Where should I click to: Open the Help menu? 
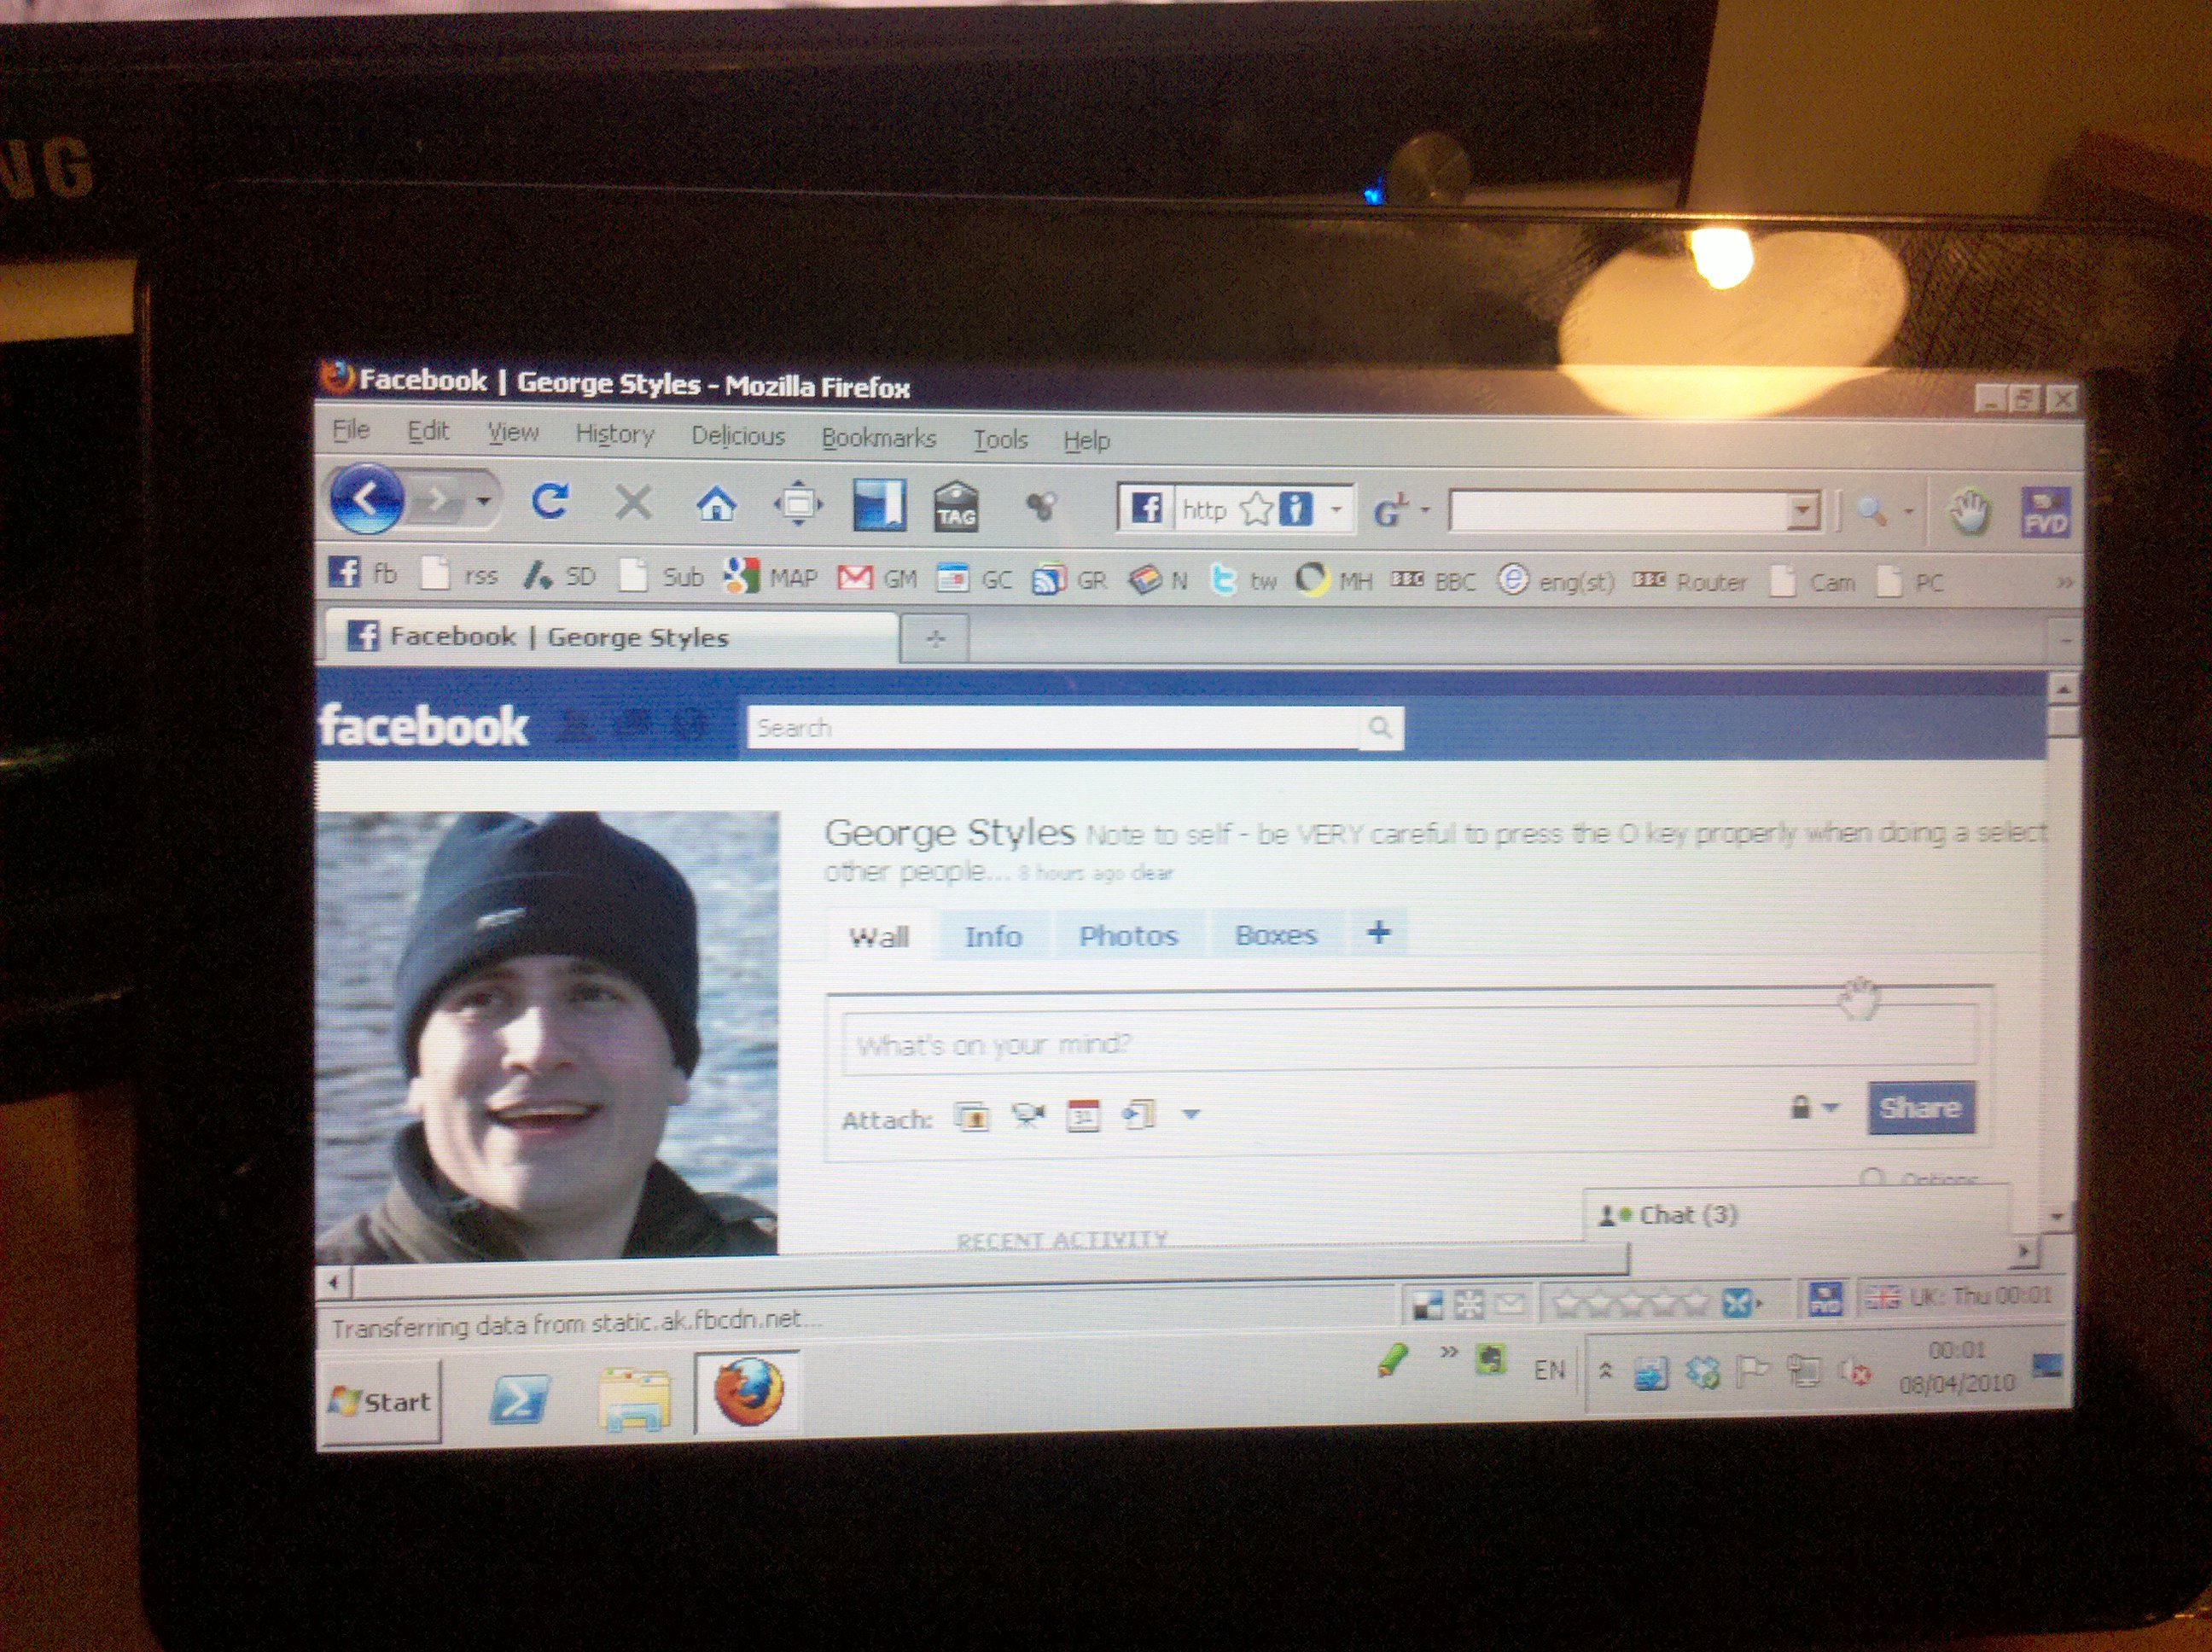tap(1087, 441)
